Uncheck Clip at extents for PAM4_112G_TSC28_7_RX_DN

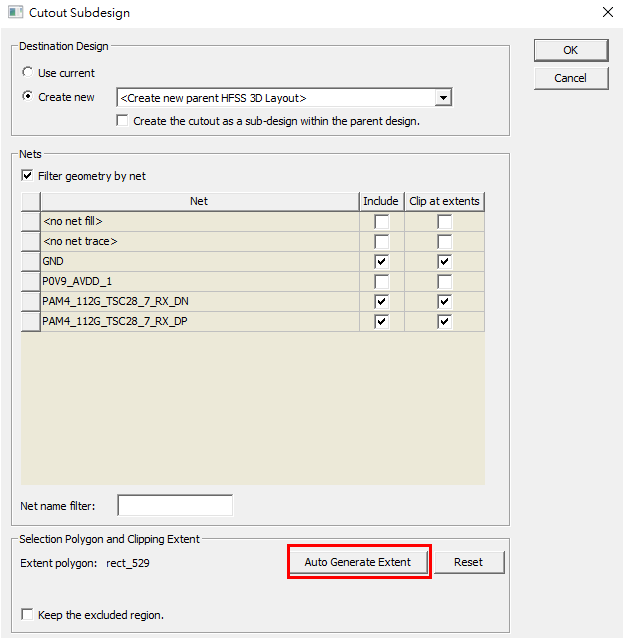point(444,302)
